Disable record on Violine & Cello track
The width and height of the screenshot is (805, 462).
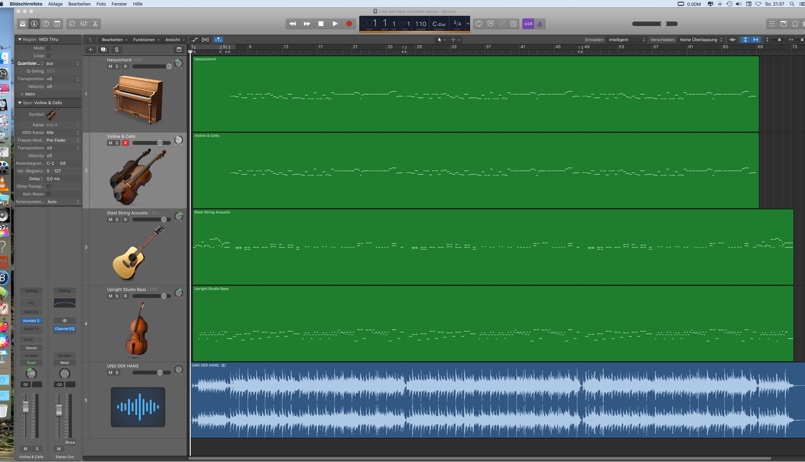(125, 143)
